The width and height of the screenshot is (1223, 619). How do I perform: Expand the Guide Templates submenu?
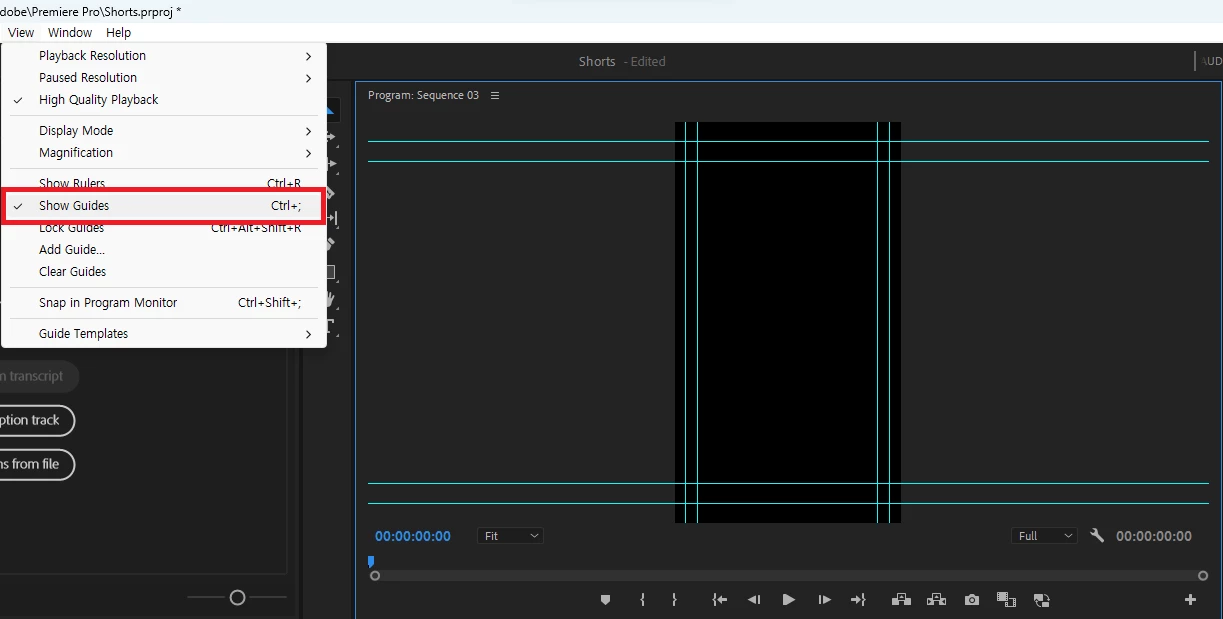point(164,334)
